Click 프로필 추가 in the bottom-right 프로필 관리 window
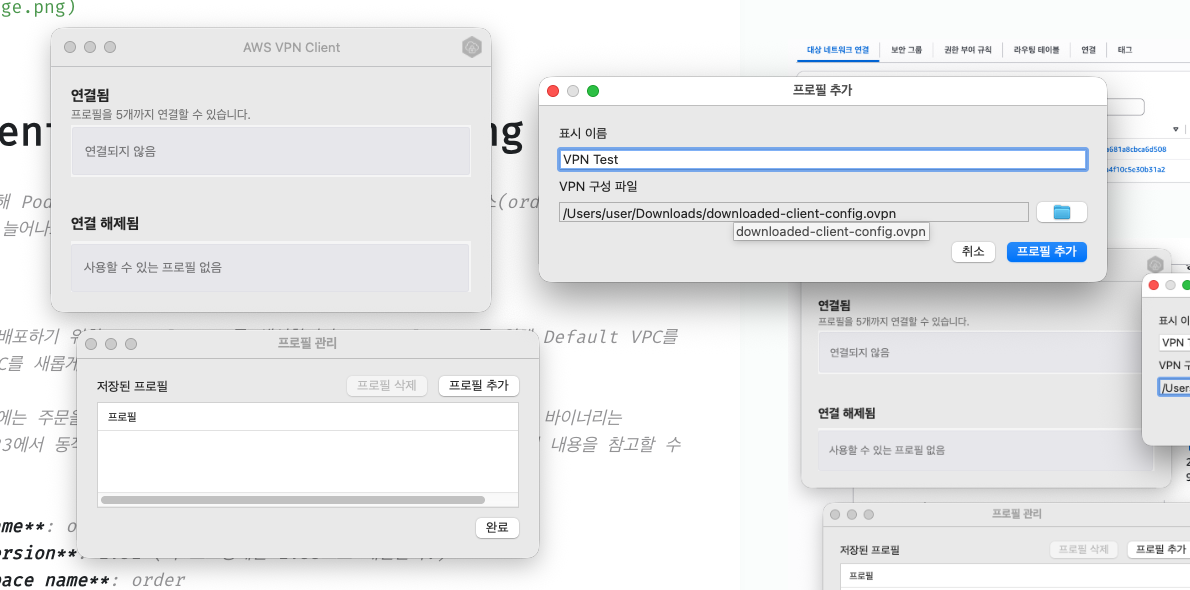The width and height of the screenshot is (1190, 590). [1158, 549]
